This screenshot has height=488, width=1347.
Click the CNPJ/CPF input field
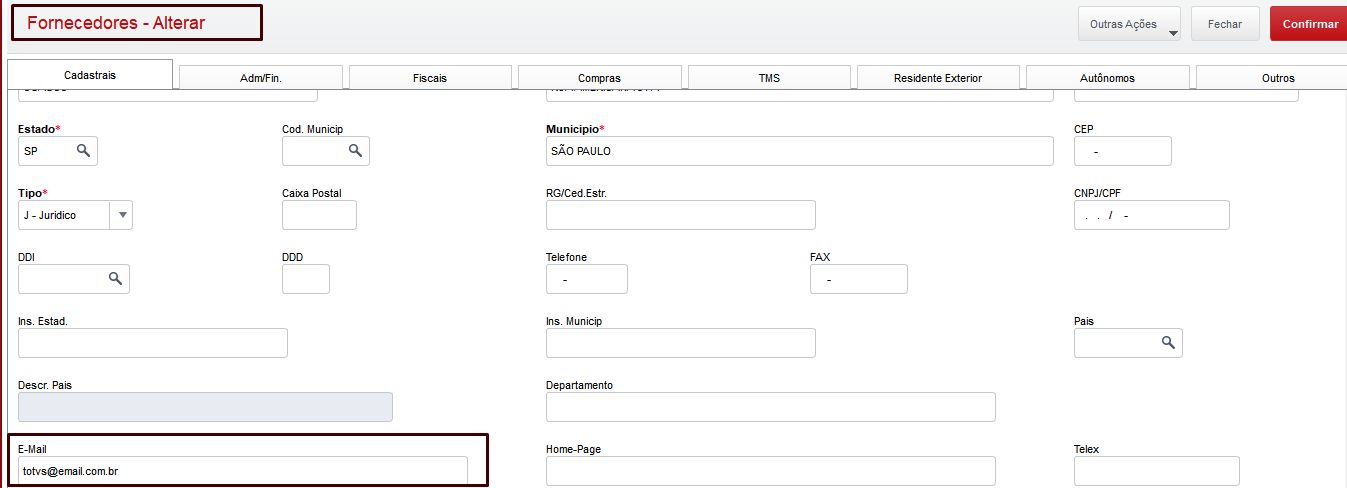click(1152, 215)
